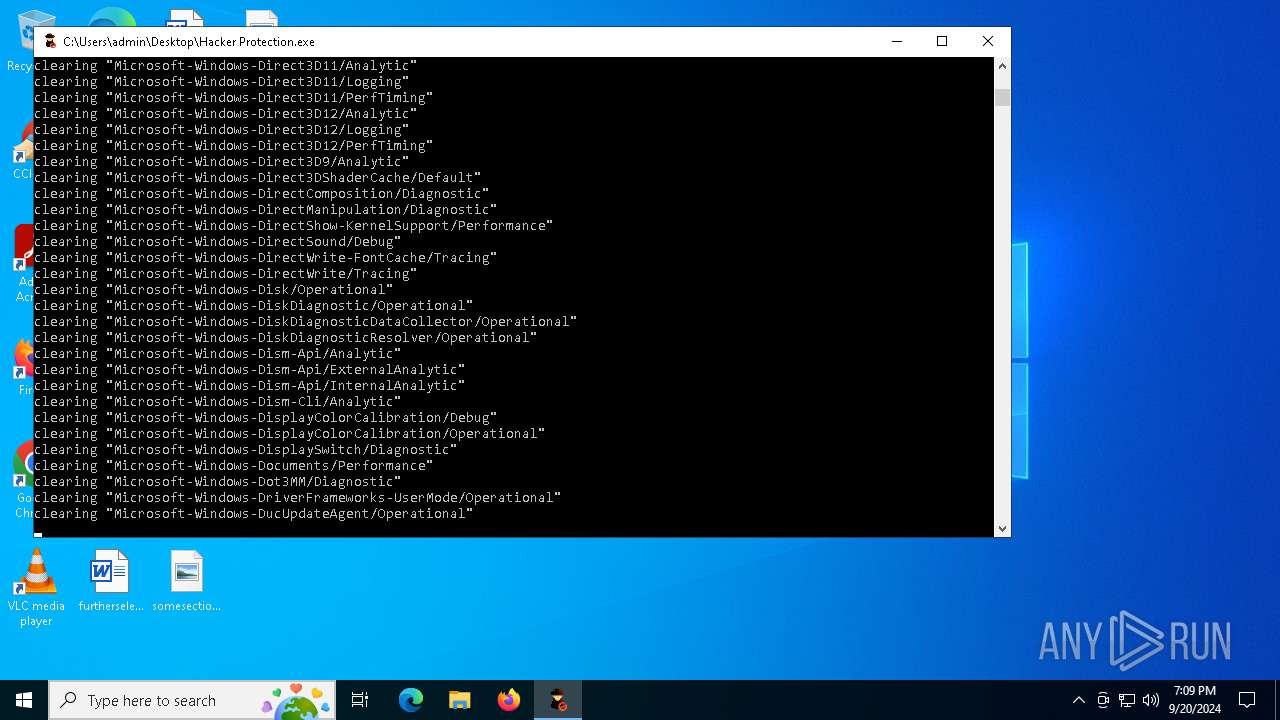Close the Hacker Protection console window
The image size is (1280, 720).
988,41
